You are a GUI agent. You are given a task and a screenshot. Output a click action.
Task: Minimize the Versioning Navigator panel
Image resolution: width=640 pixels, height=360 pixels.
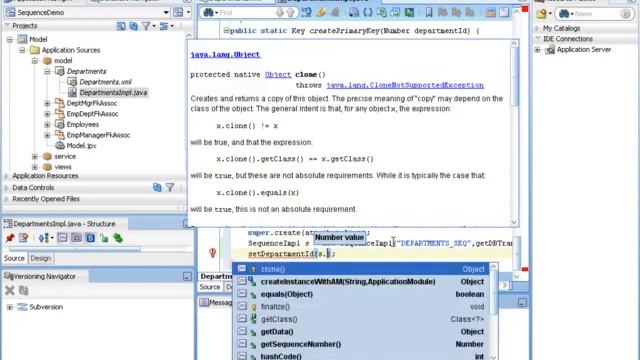coord(187,276)
